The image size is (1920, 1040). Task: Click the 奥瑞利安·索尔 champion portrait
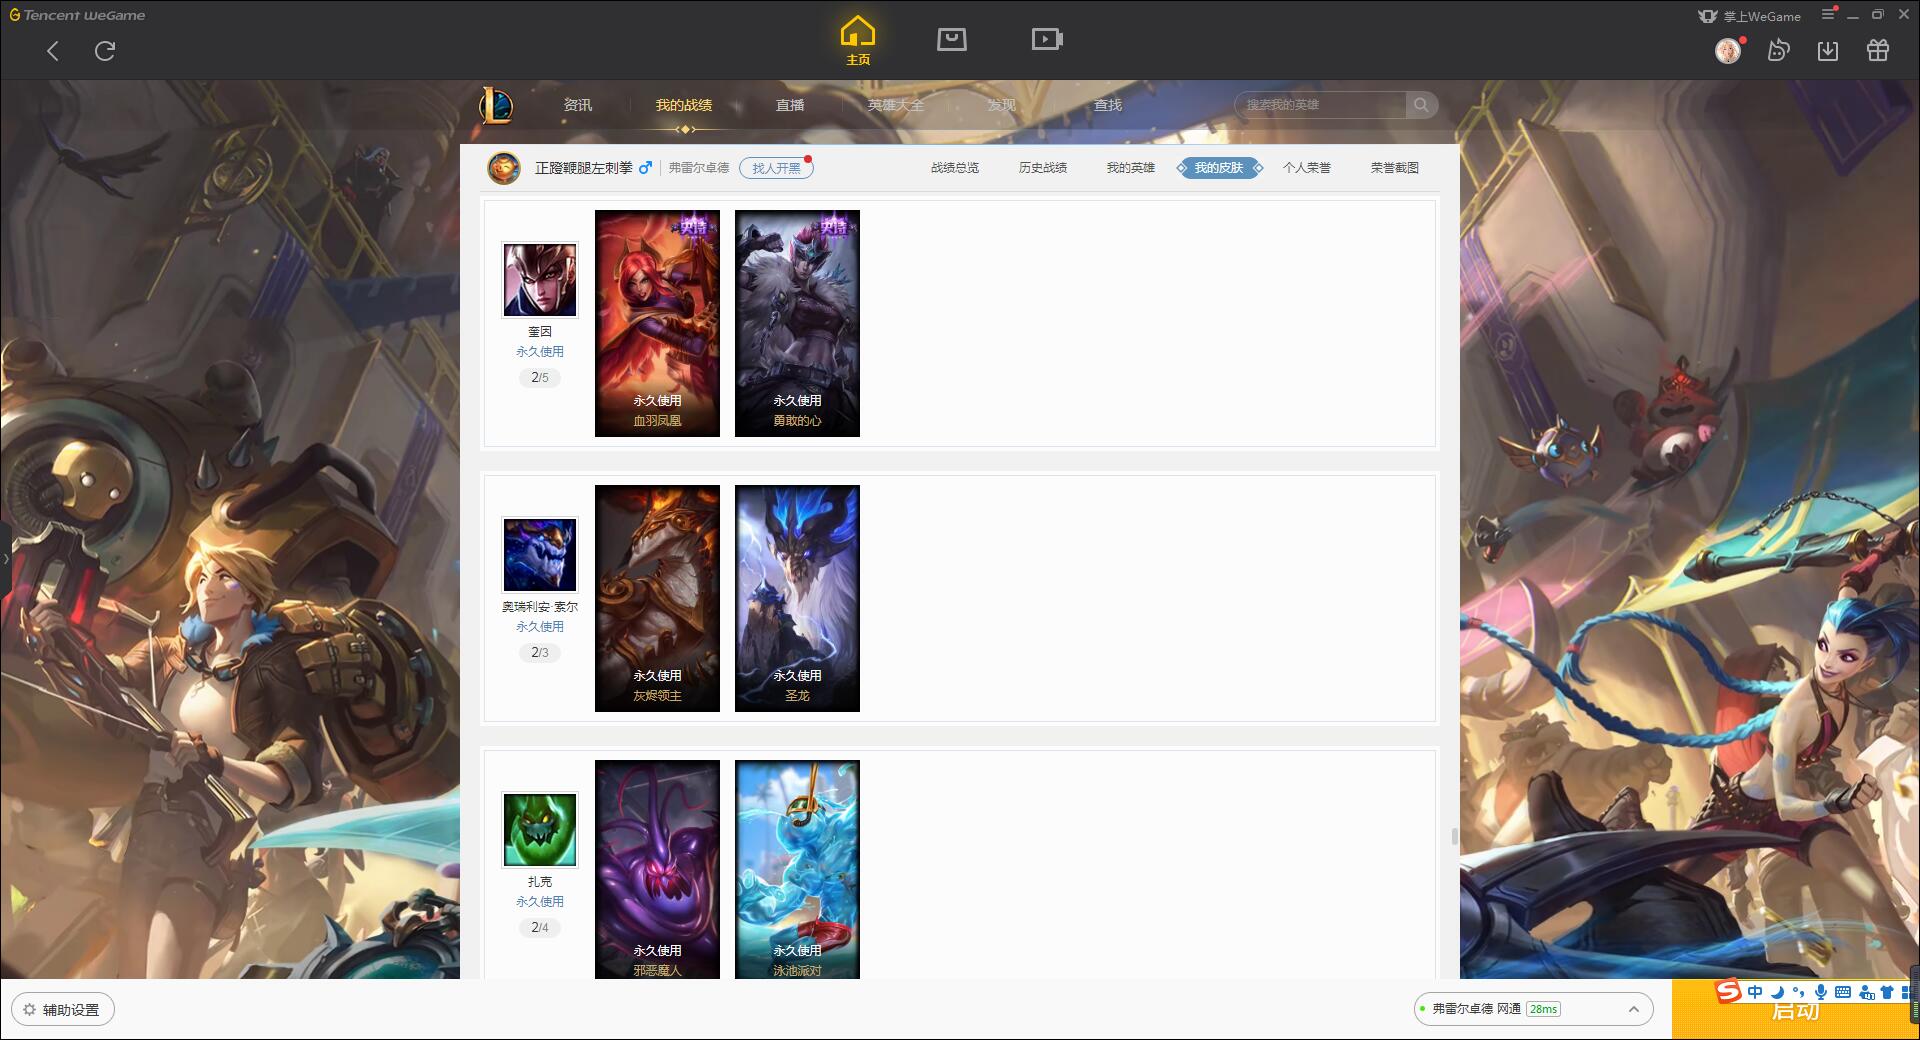click(x=540, y=555)
